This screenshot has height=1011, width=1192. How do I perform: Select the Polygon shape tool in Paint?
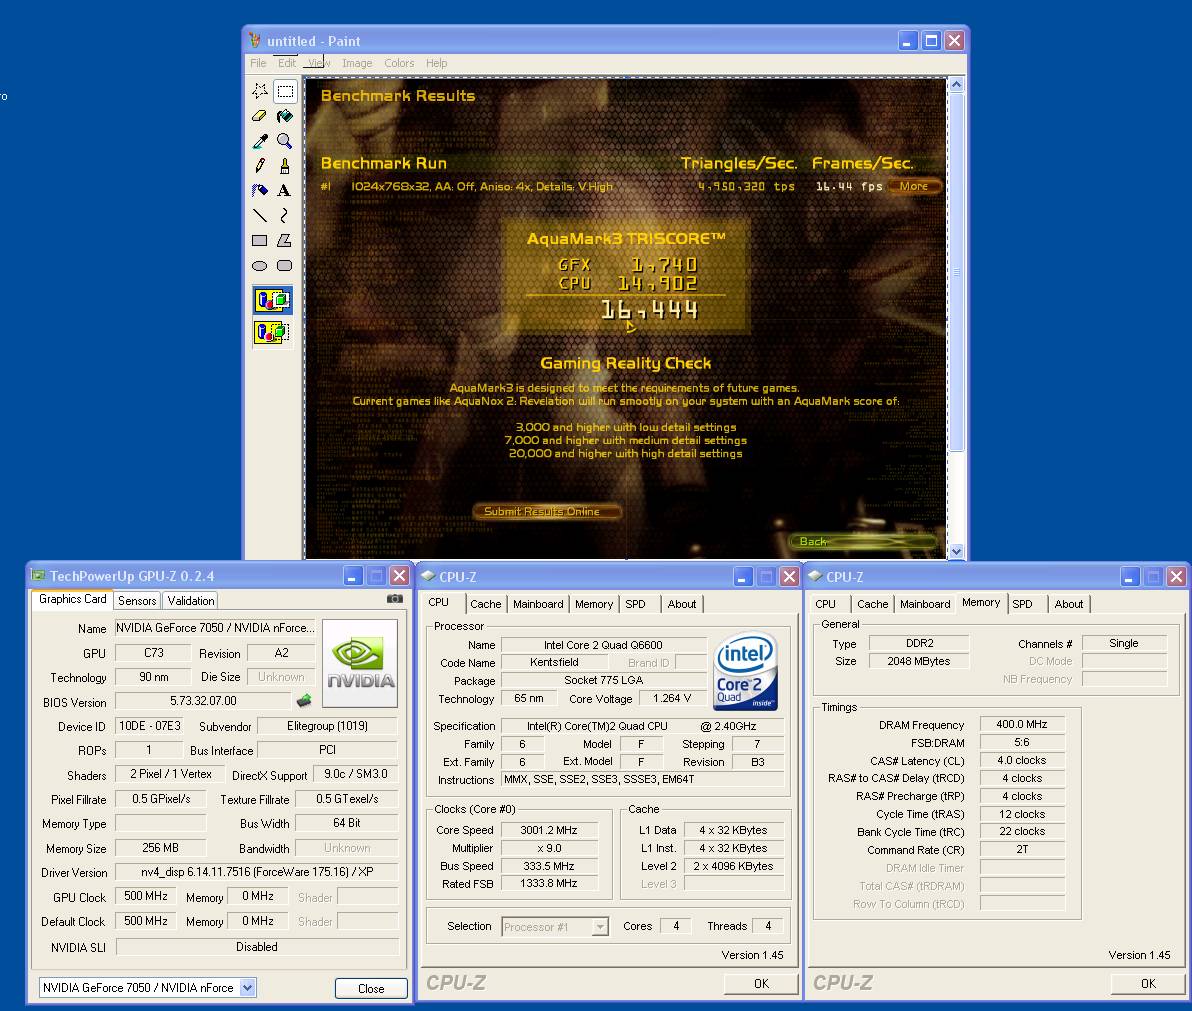(x=285, y=240)
